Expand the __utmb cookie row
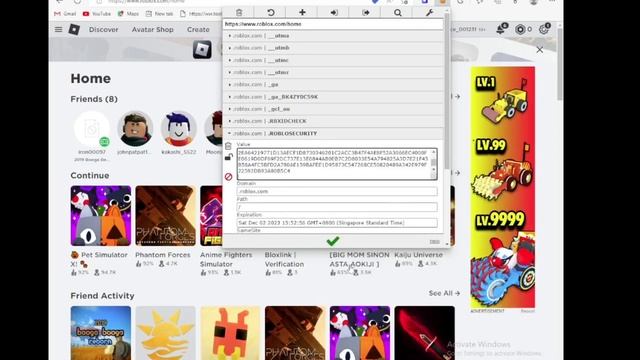The width and height of the screenshot is (640, 360). (x=333, y=48)
